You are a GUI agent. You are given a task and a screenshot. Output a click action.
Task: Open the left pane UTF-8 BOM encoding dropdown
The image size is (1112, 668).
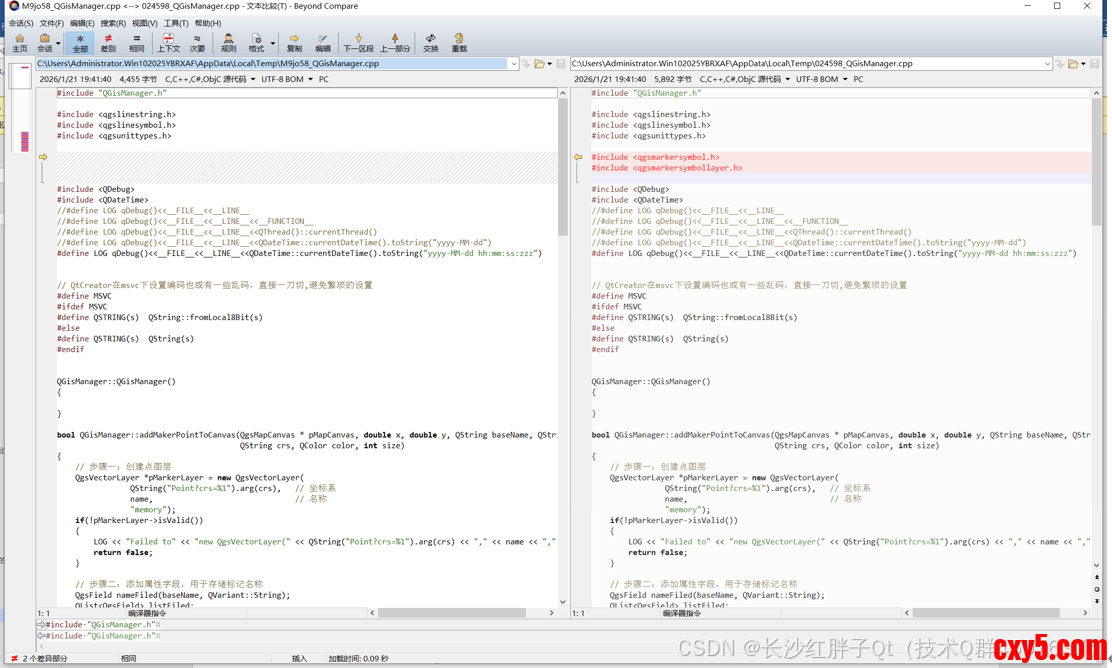click(x=287, y=79)
